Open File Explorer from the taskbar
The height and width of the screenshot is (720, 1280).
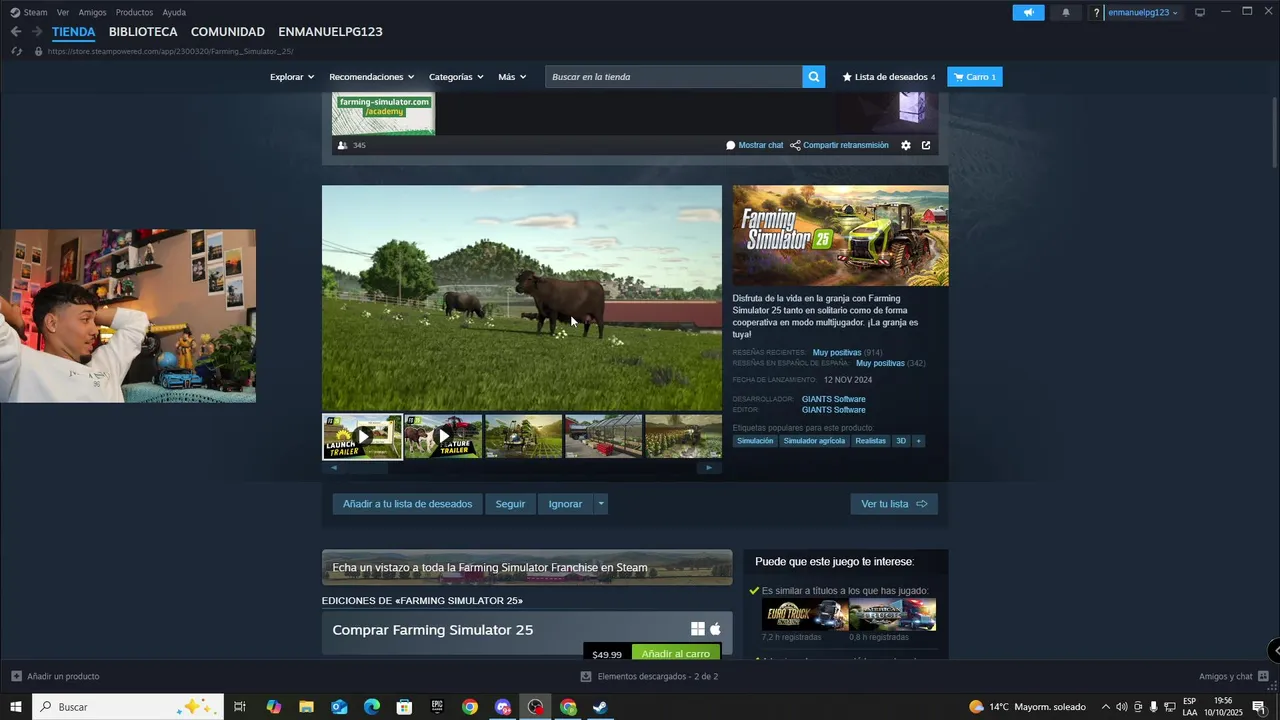306,707
